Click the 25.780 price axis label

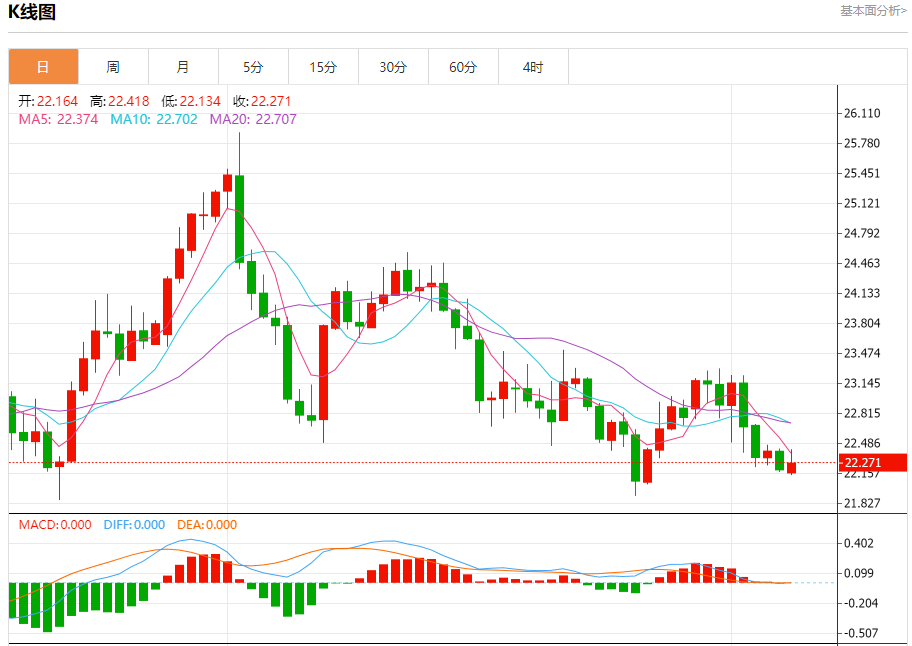click(862, 143)
